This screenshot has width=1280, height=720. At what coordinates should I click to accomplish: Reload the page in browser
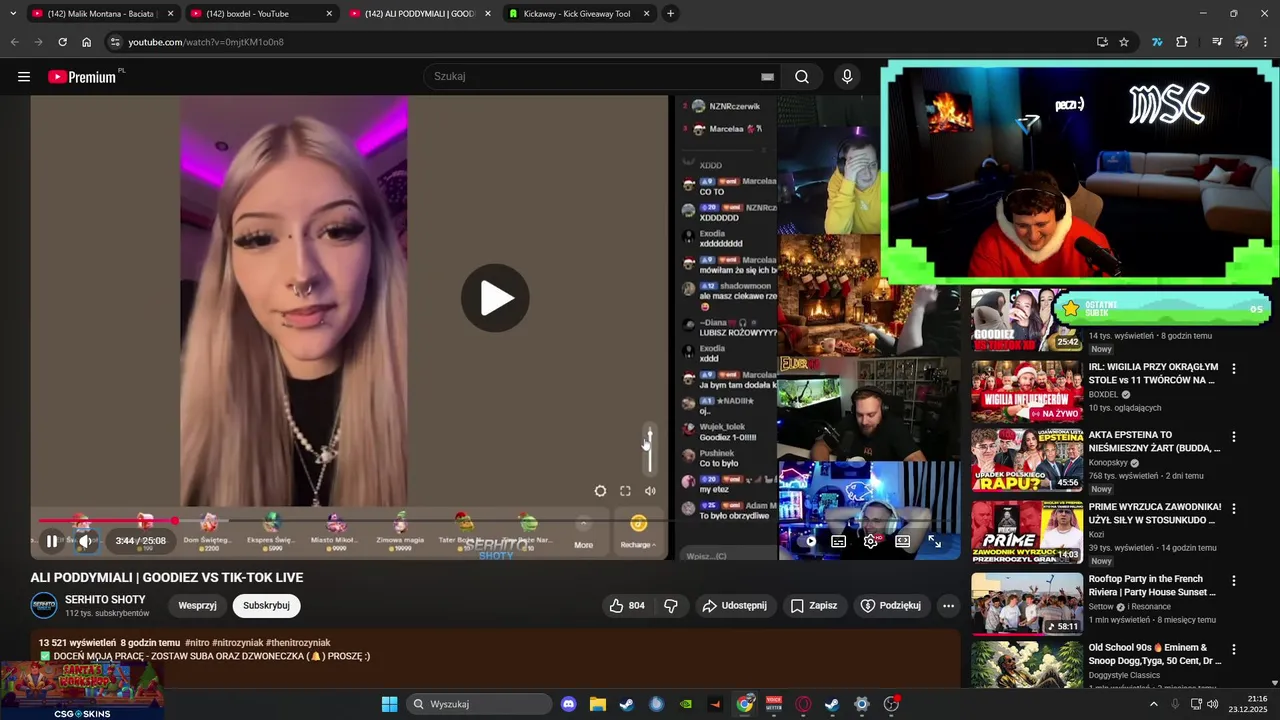[62, 42]
